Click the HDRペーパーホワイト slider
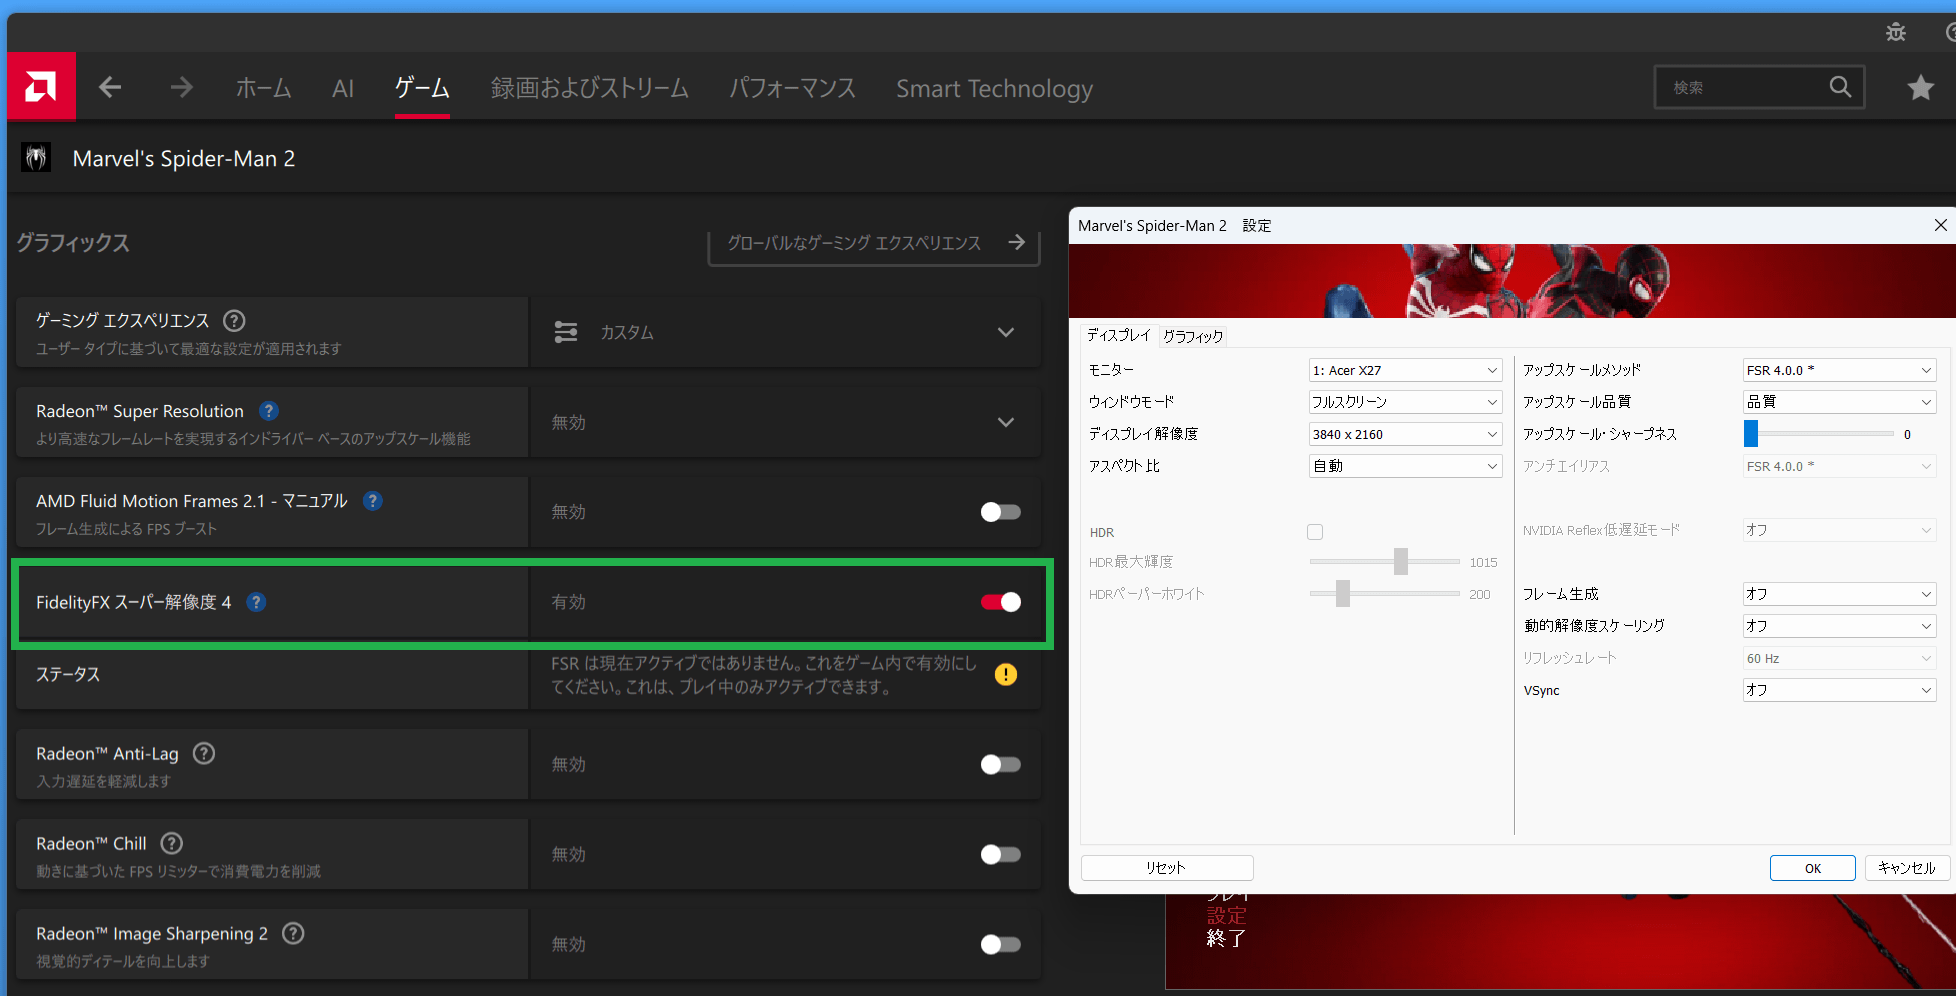 pyautogui.click(x=1385, y=594)
